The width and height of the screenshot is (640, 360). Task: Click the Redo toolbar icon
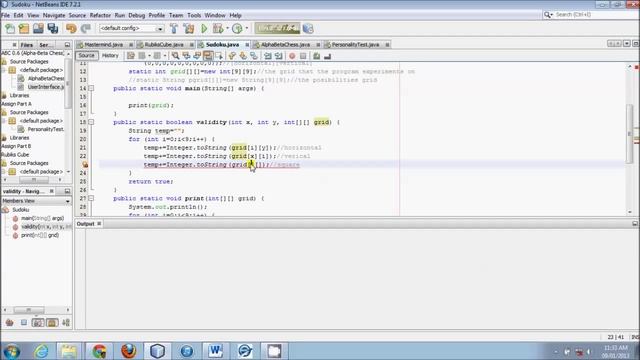click(85, 28)
